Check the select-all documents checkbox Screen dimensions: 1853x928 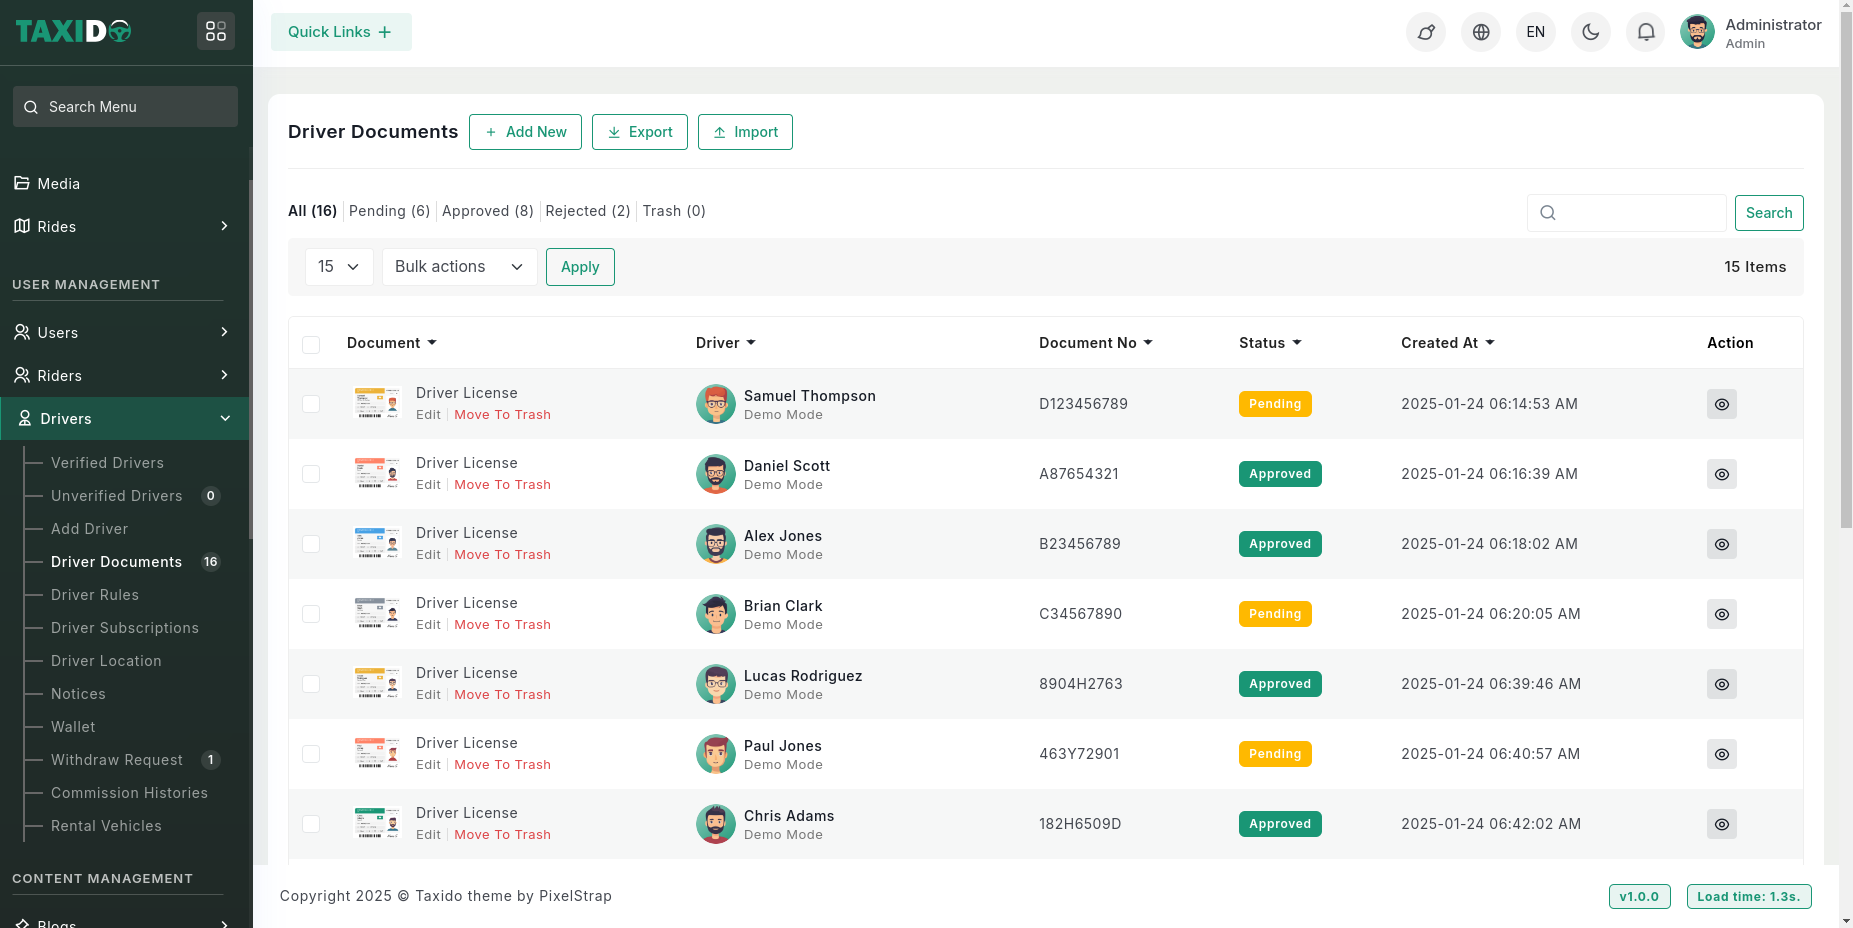311,345
